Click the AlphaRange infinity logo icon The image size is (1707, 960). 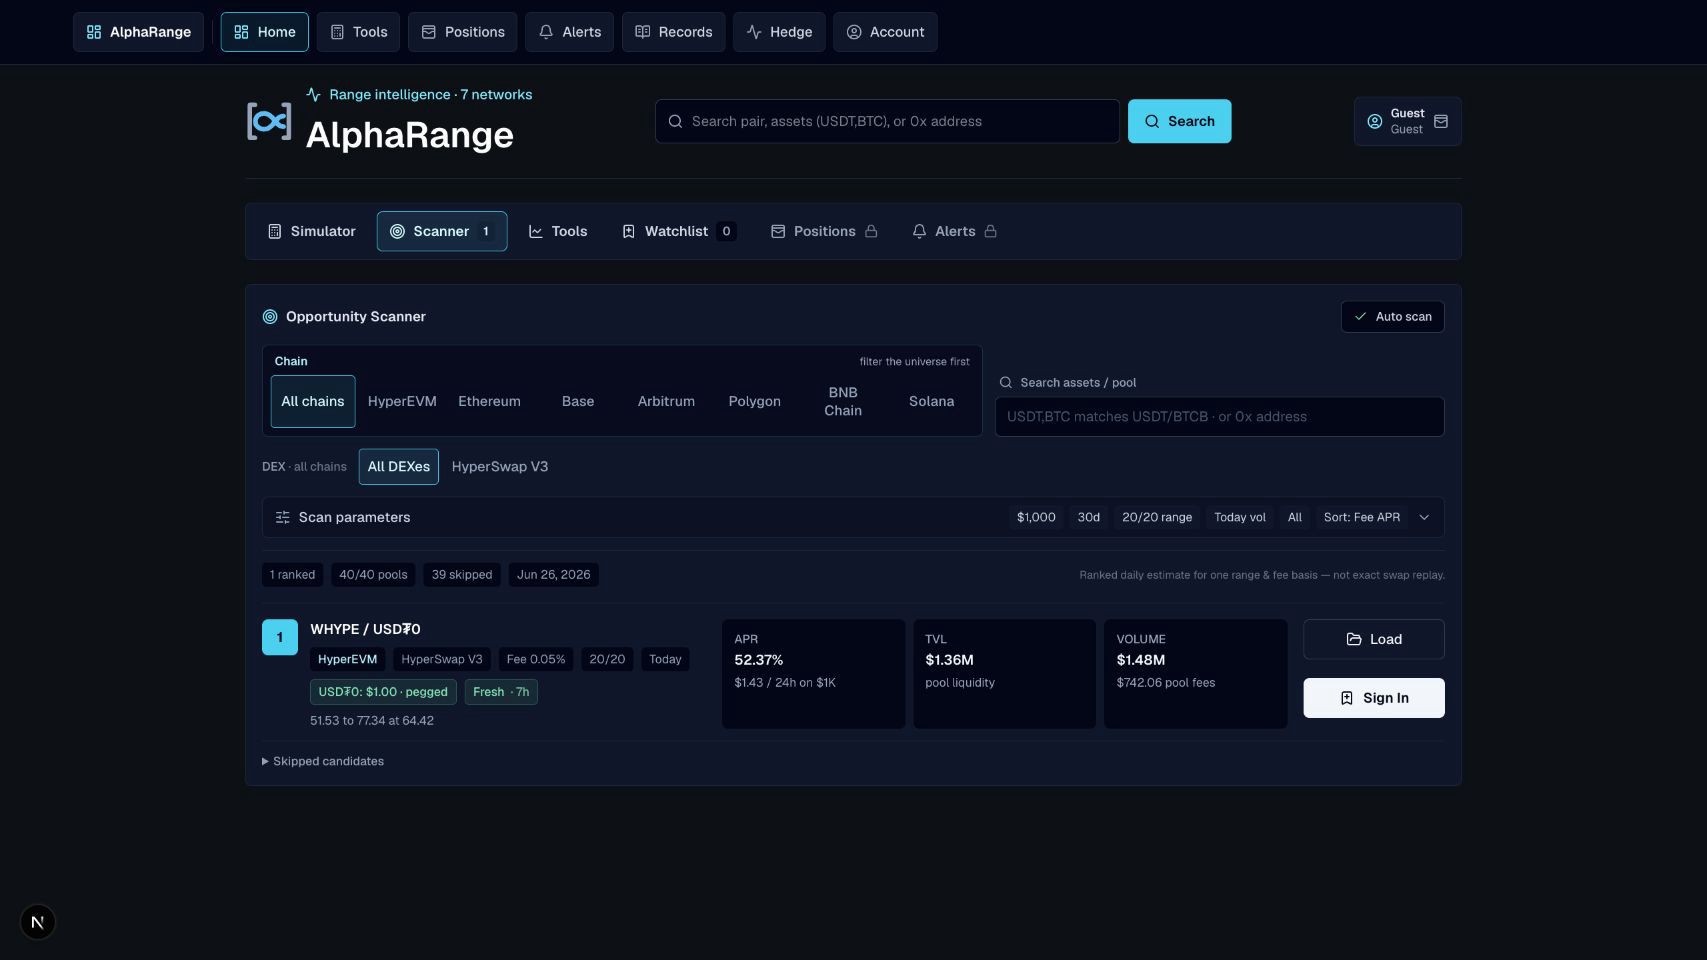(x=269, y=121)
